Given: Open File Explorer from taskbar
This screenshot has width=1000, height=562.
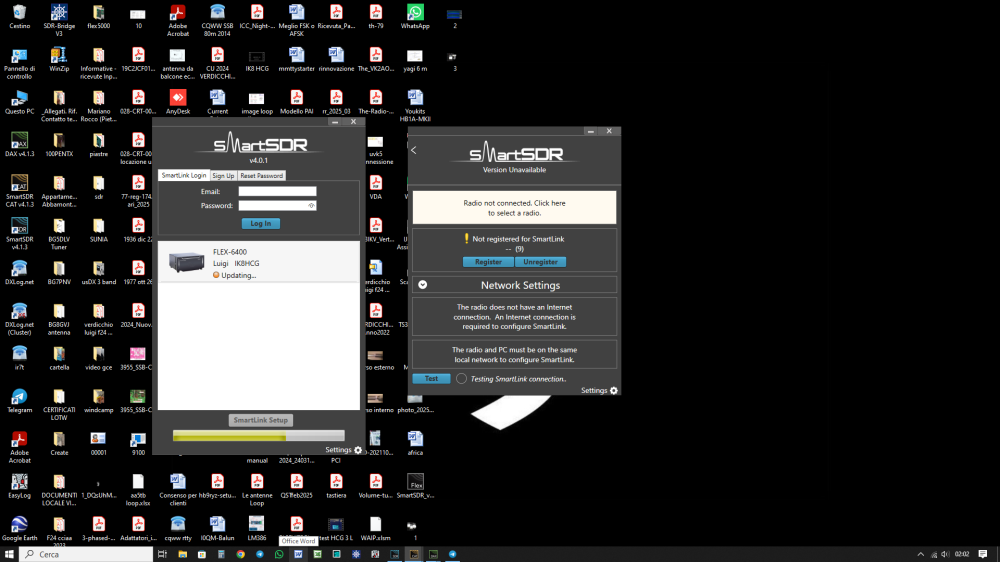Looking at the screenshot, I should (x=182, y=554).
